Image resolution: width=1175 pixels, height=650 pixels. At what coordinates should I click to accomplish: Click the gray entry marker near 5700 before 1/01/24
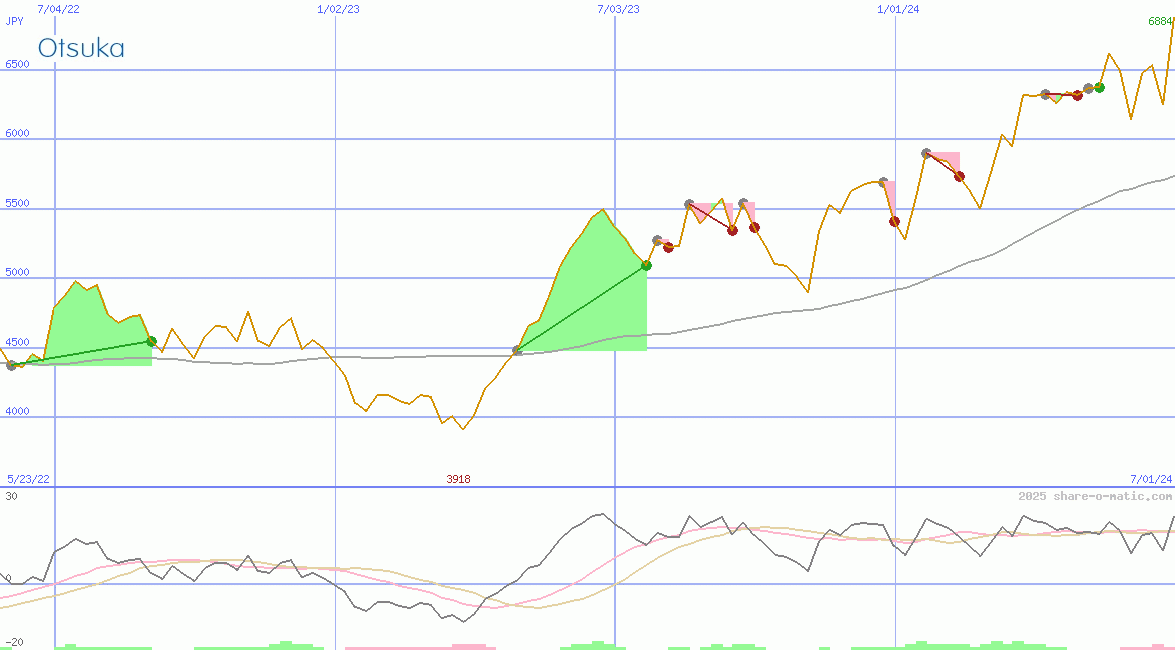pos(883,182)
